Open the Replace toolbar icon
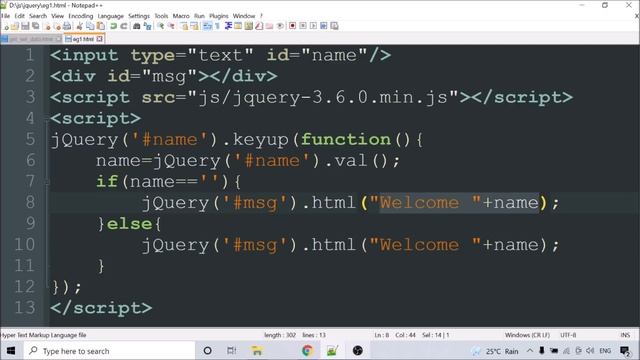 [x=147, y=26]
